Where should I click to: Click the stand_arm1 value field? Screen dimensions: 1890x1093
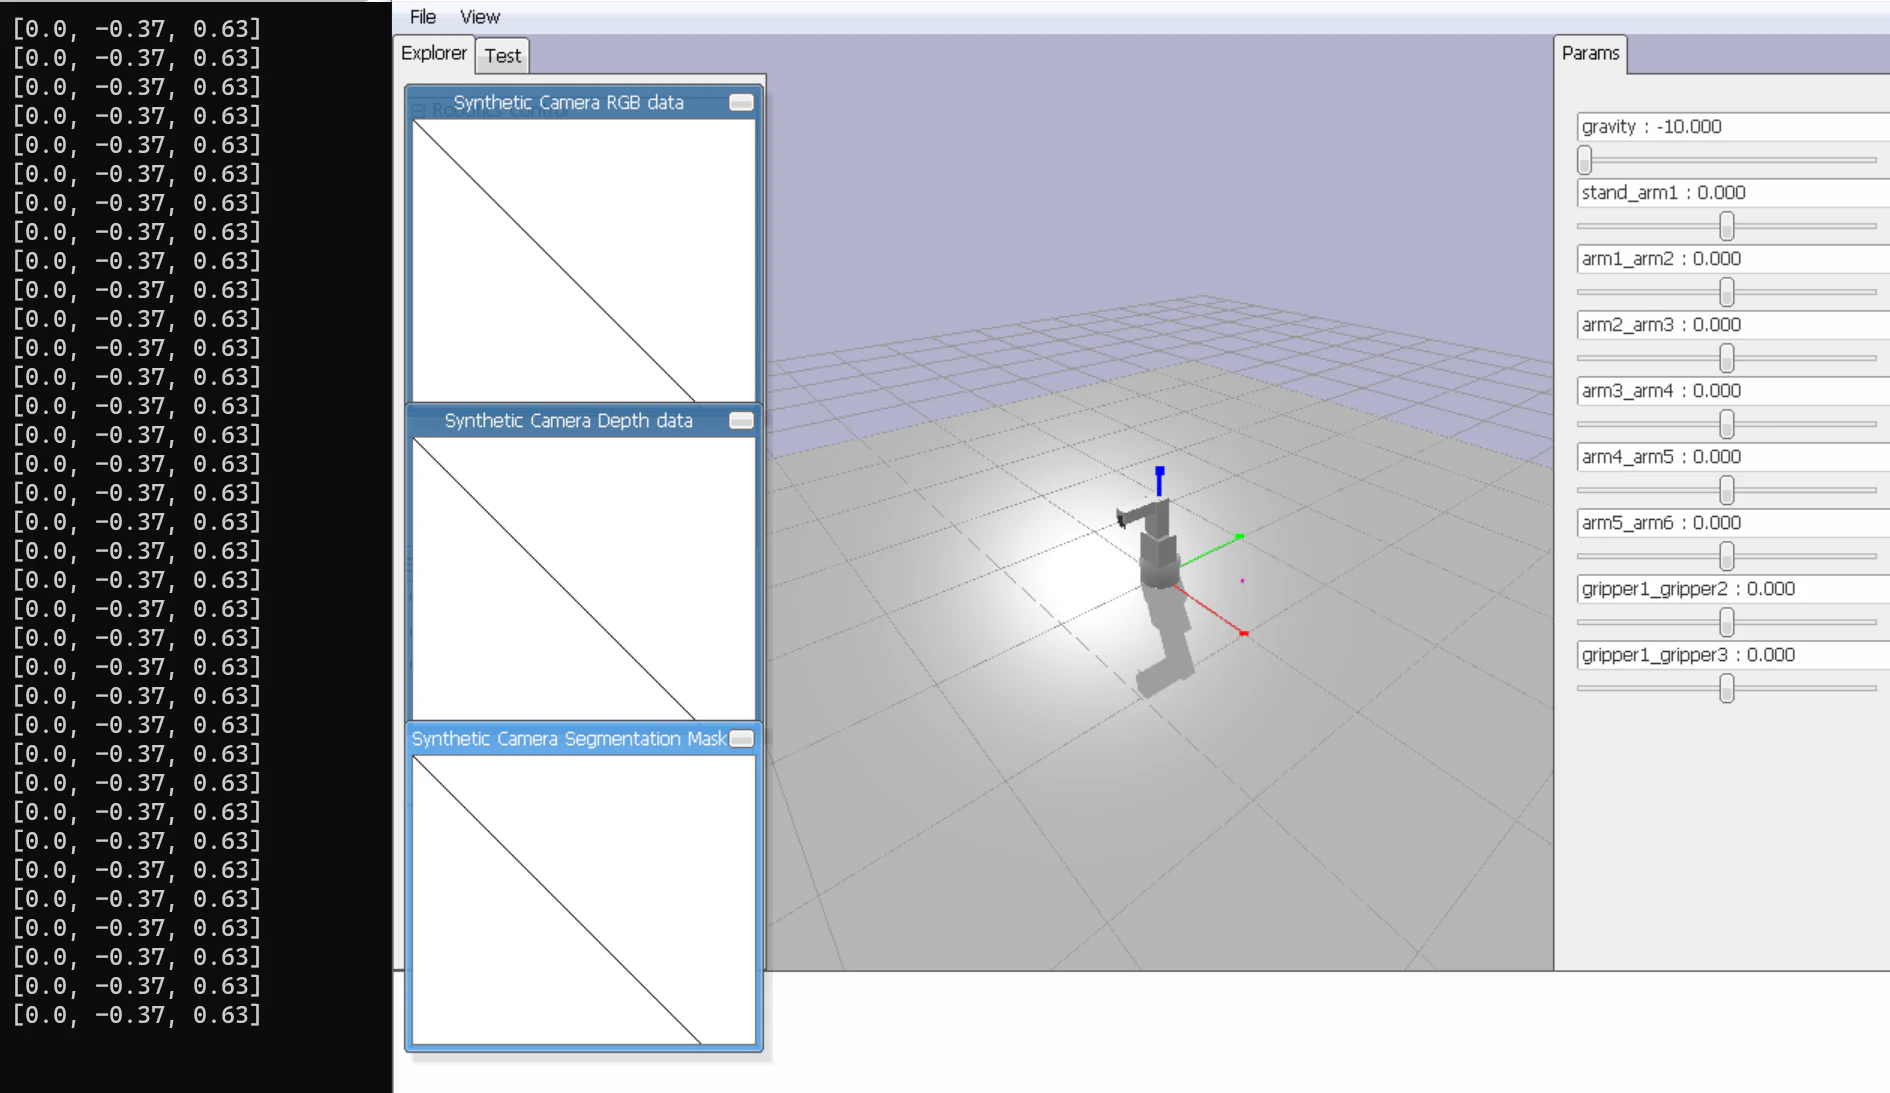click(1733, 193)
